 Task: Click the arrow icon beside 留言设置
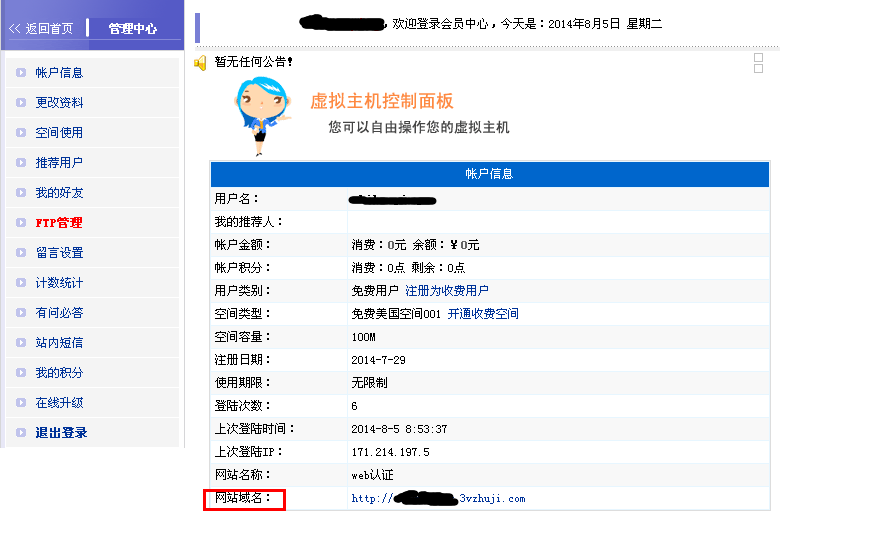click(x=21, y=253)
